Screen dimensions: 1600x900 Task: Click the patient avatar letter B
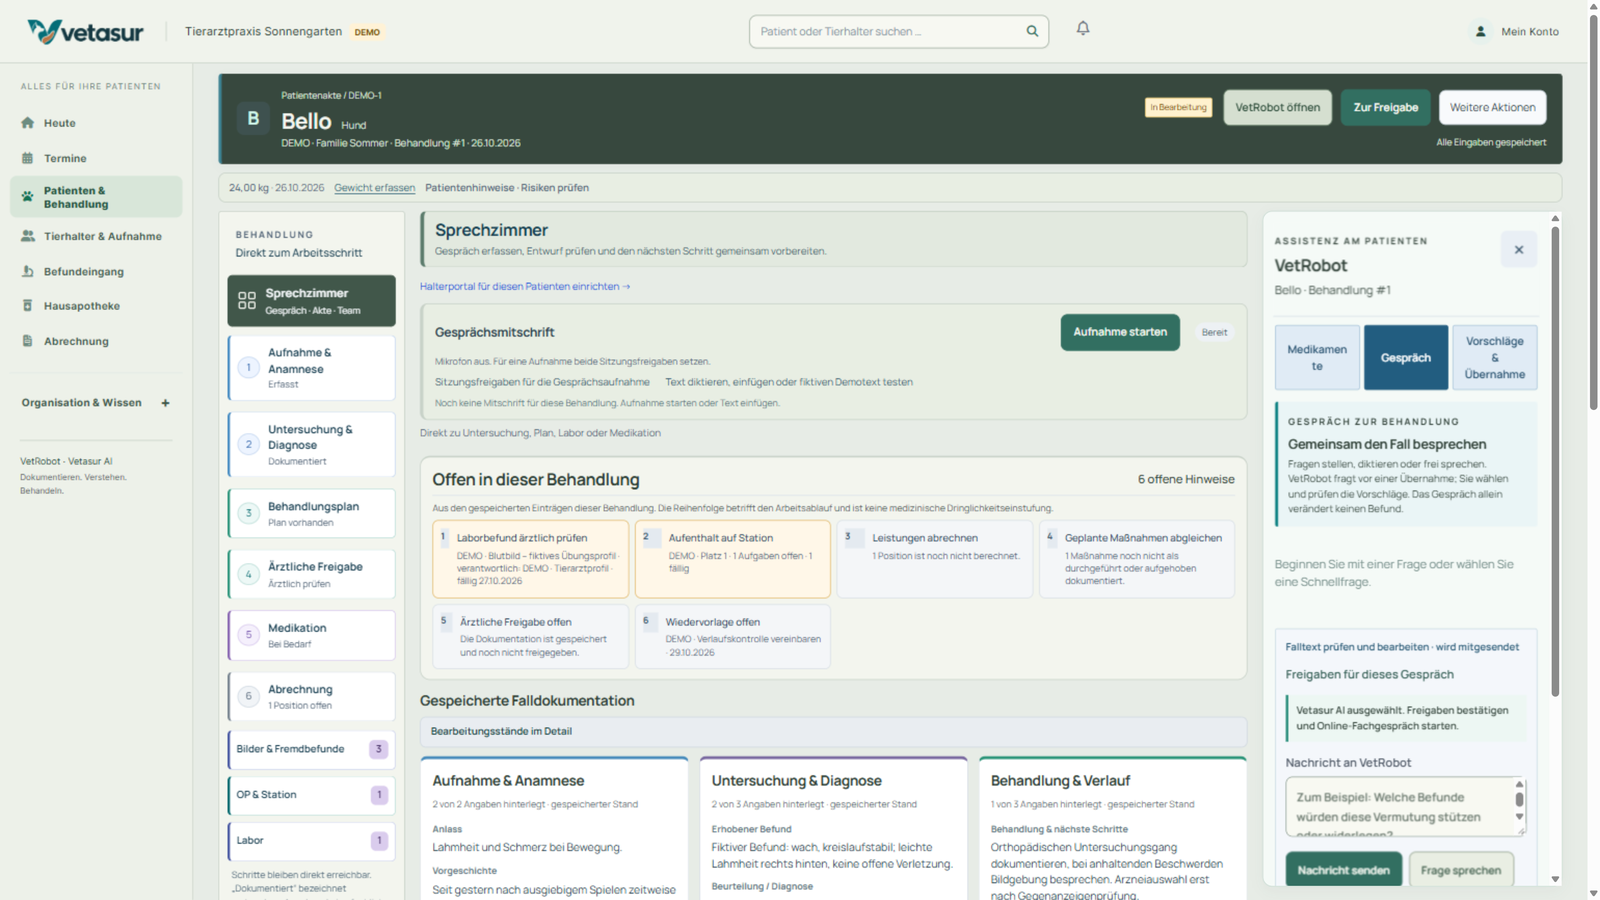tap(253, 119)
